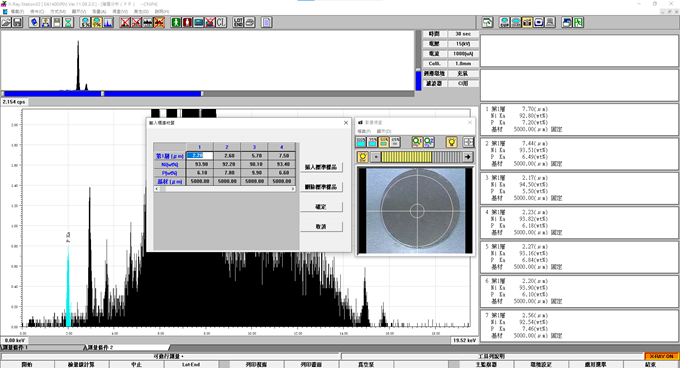
Task: Select the 2.60 thickness cell in column 2
Action: [227, 156]
